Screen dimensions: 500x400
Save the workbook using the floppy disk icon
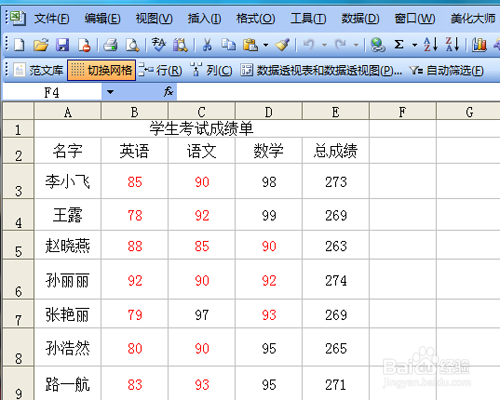pyautogui.click(x=62, y=44)
